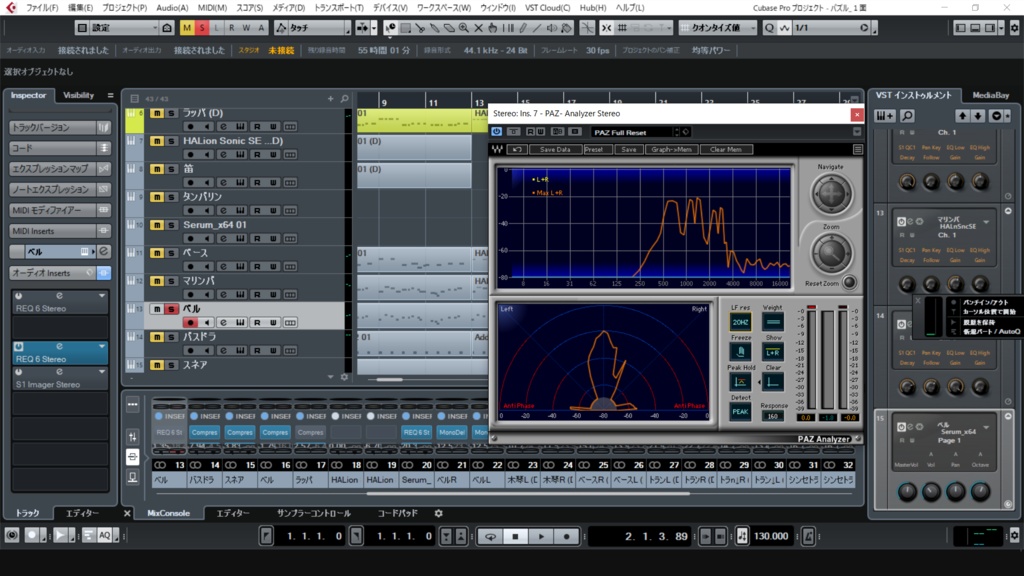The image size is (1024, 576).
Task: Click the tempo 130.000 field
Action: pos(771,537)
